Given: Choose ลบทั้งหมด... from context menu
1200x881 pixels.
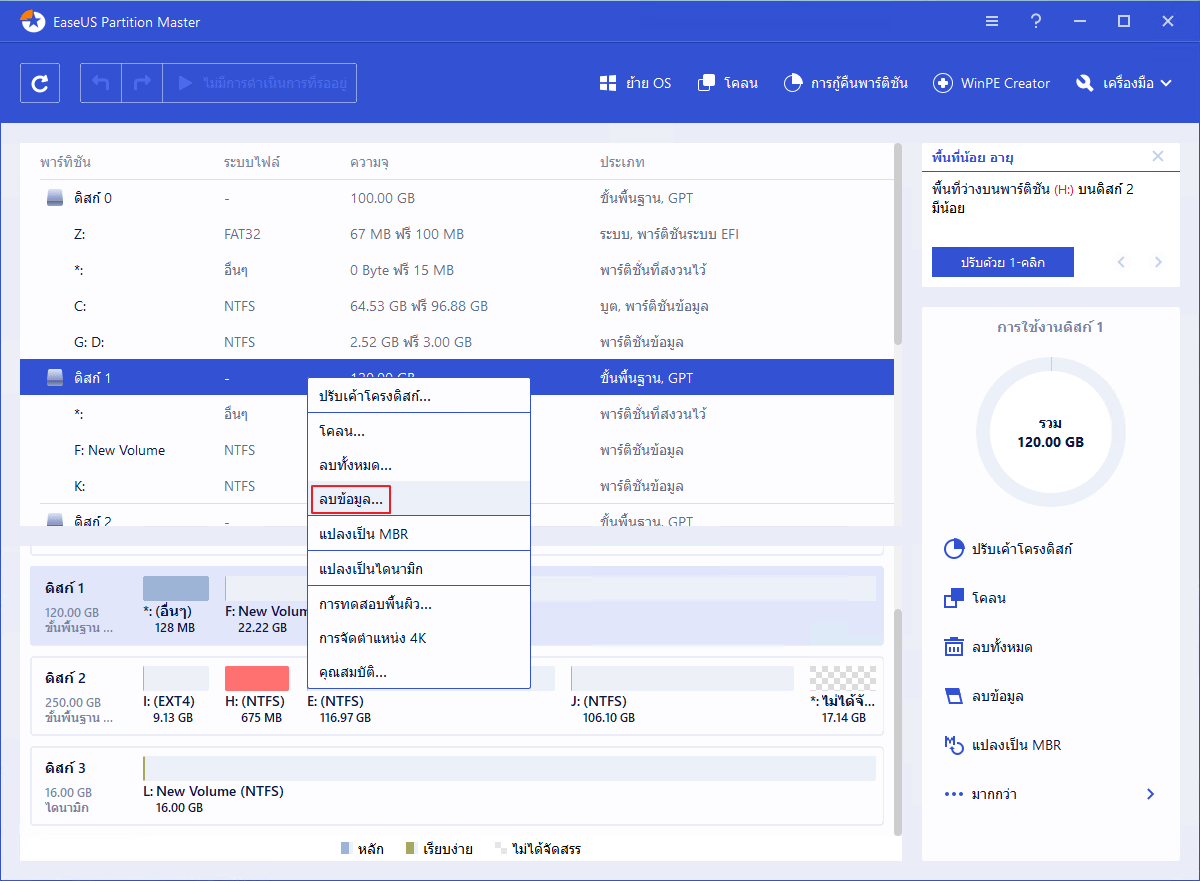Looking at the screenshot, I should 418,466.
